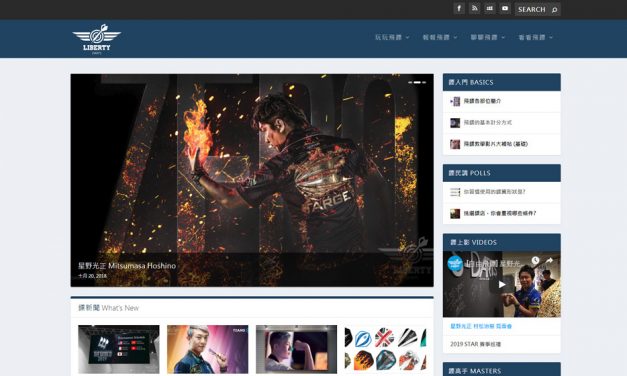Expand the fourth navigation menu dropdown
627x376 pixels.
(536, 37)
